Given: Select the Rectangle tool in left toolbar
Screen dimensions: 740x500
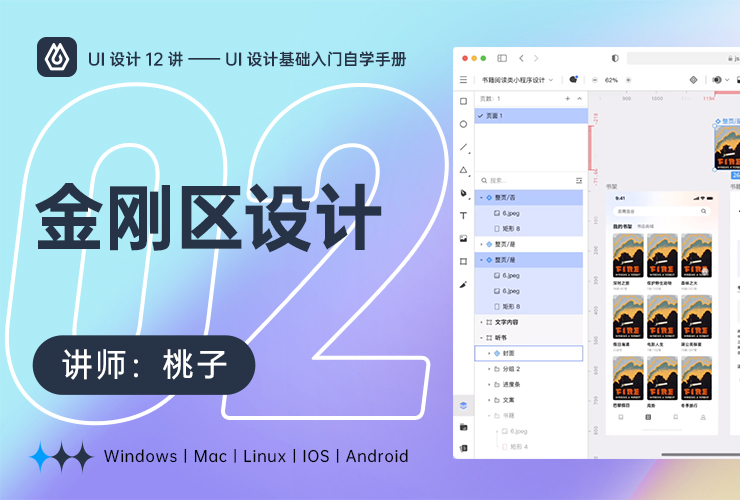Looking at the screenshot, I should click(463, 101).
